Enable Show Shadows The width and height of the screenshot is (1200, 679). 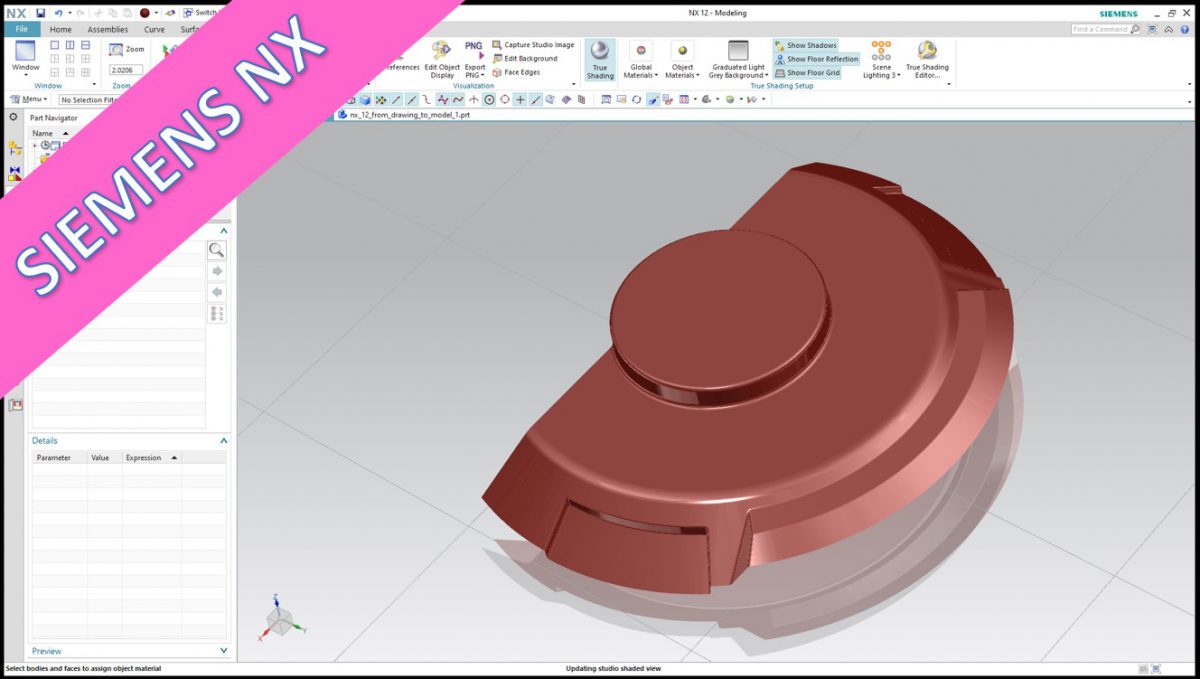click(807, 45)
